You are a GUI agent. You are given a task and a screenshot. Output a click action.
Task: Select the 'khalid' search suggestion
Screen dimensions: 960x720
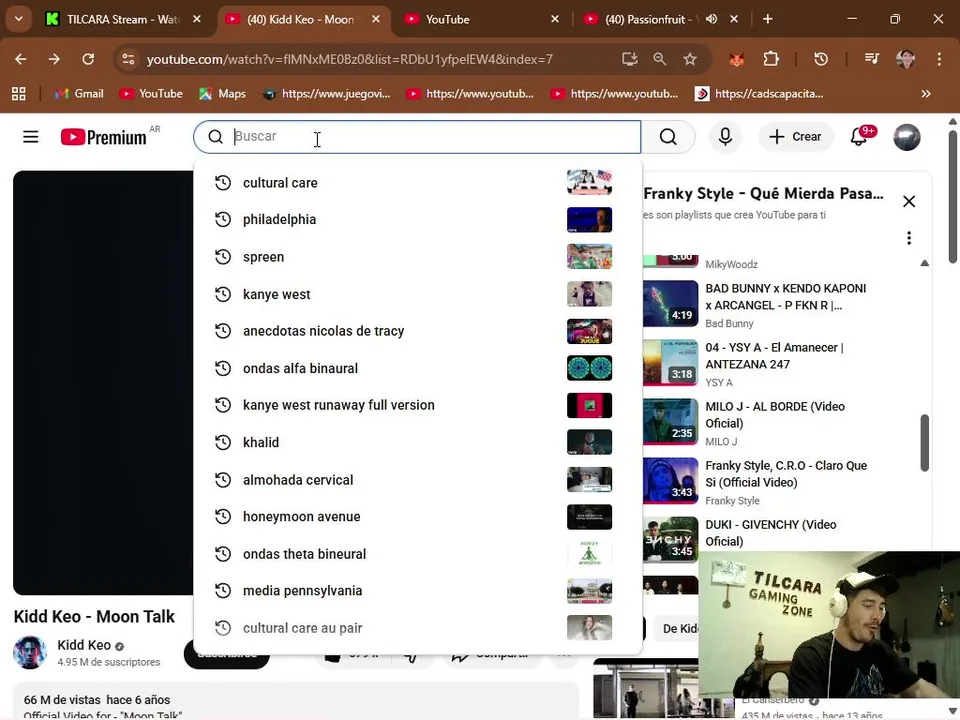pyautogui.click(x=418, y=442)
